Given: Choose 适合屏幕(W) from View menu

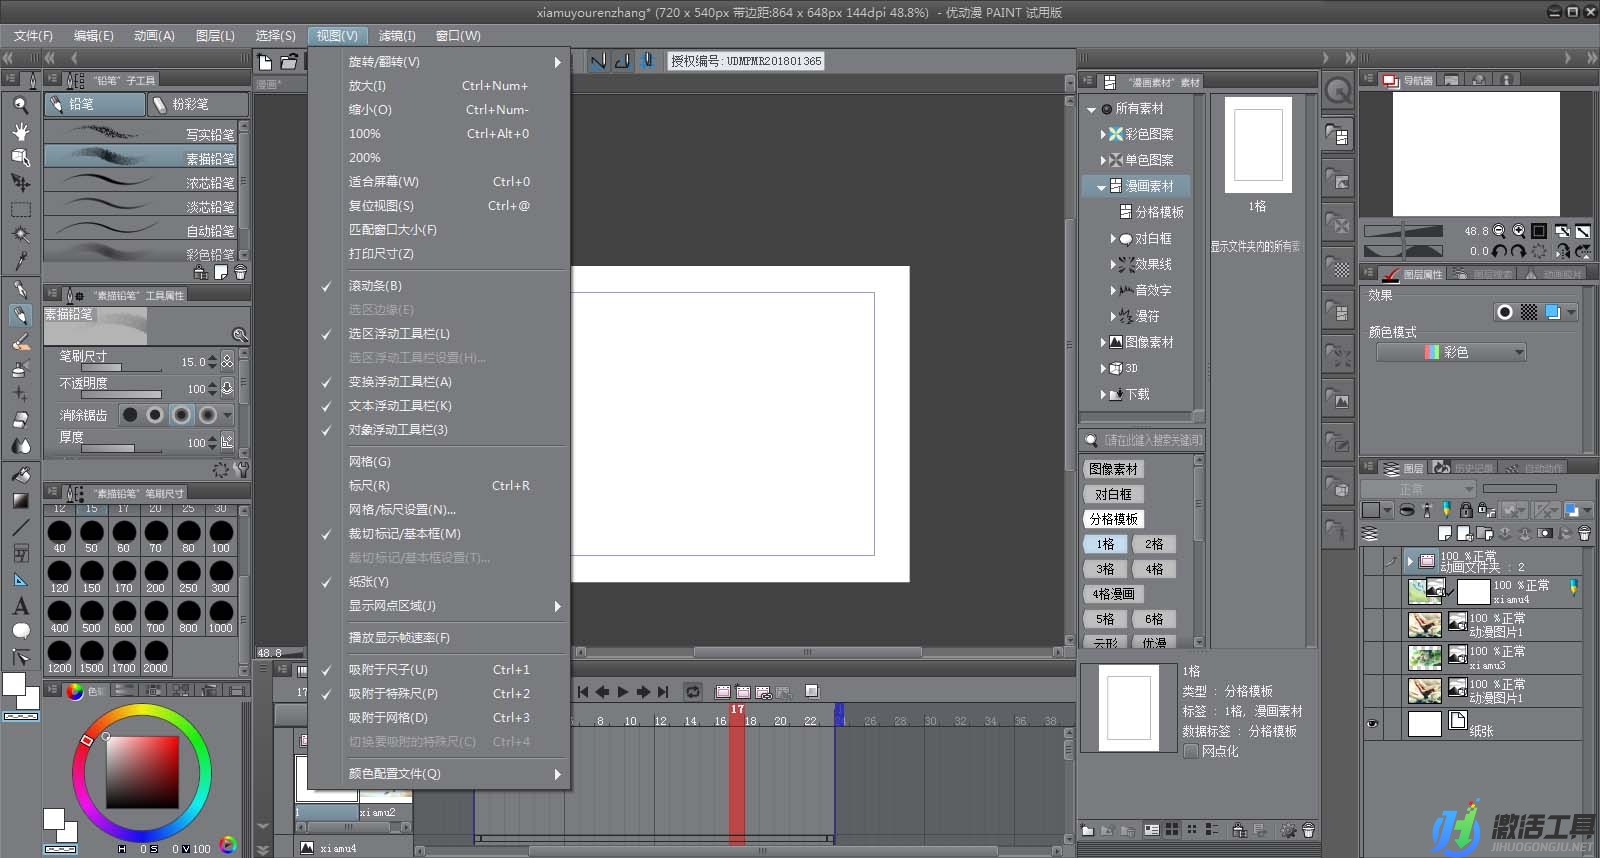Looking at the screenshot, I should (440, 182).
